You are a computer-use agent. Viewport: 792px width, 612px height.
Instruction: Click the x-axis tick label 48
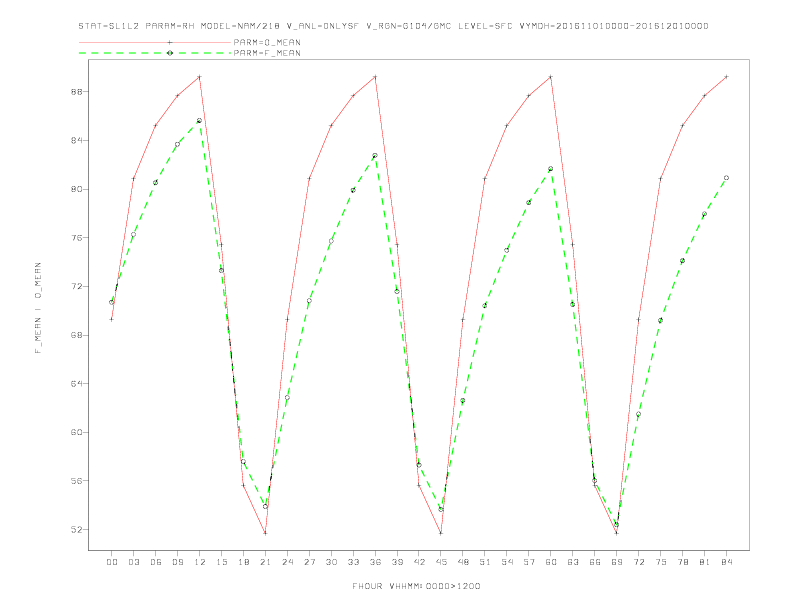(463, 562)
